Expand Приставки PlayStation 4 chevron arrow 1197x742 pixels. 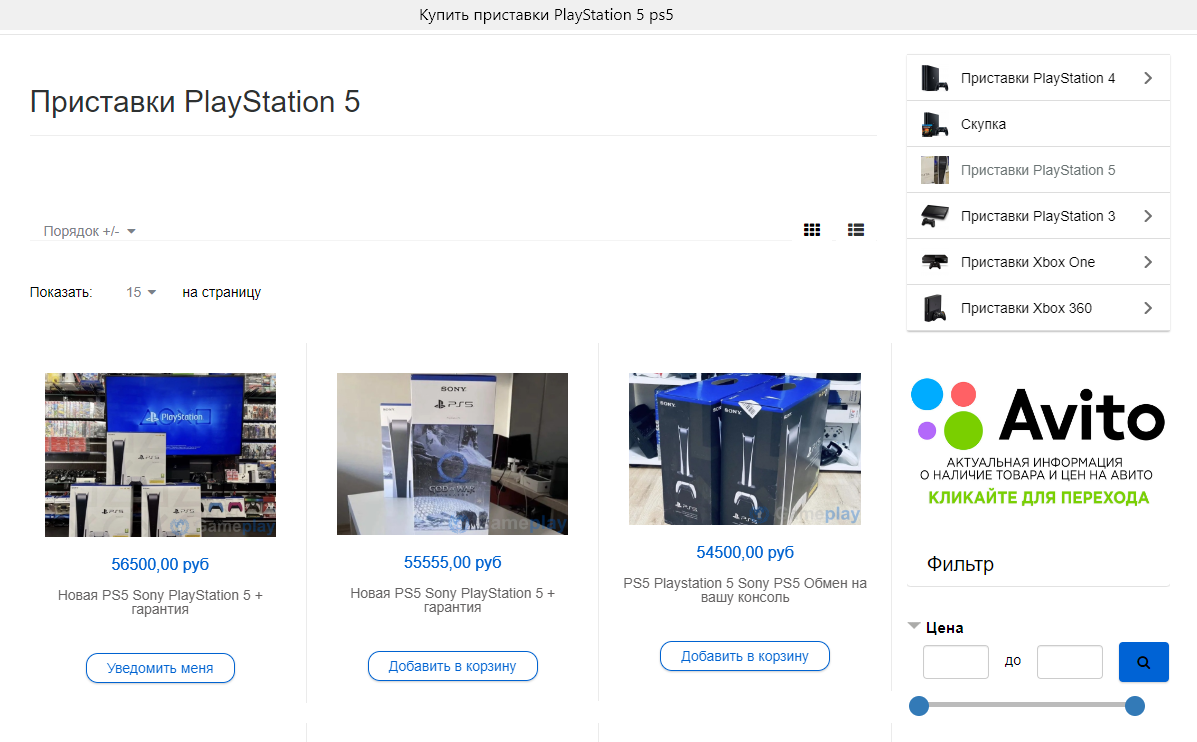tap(1148, 78)
